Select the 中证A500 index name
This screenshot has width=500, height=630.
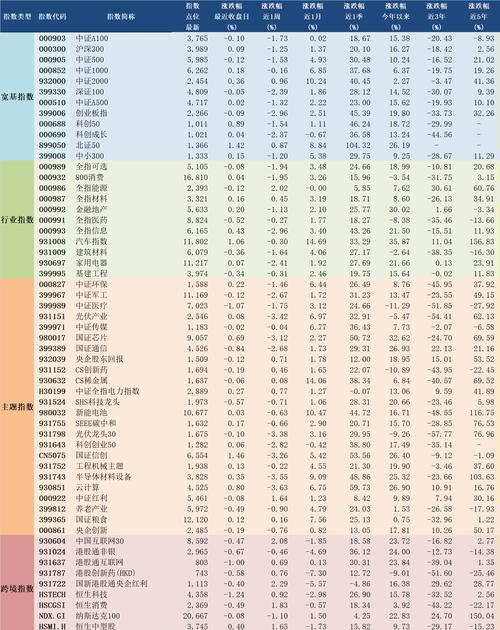click(92, 102)
